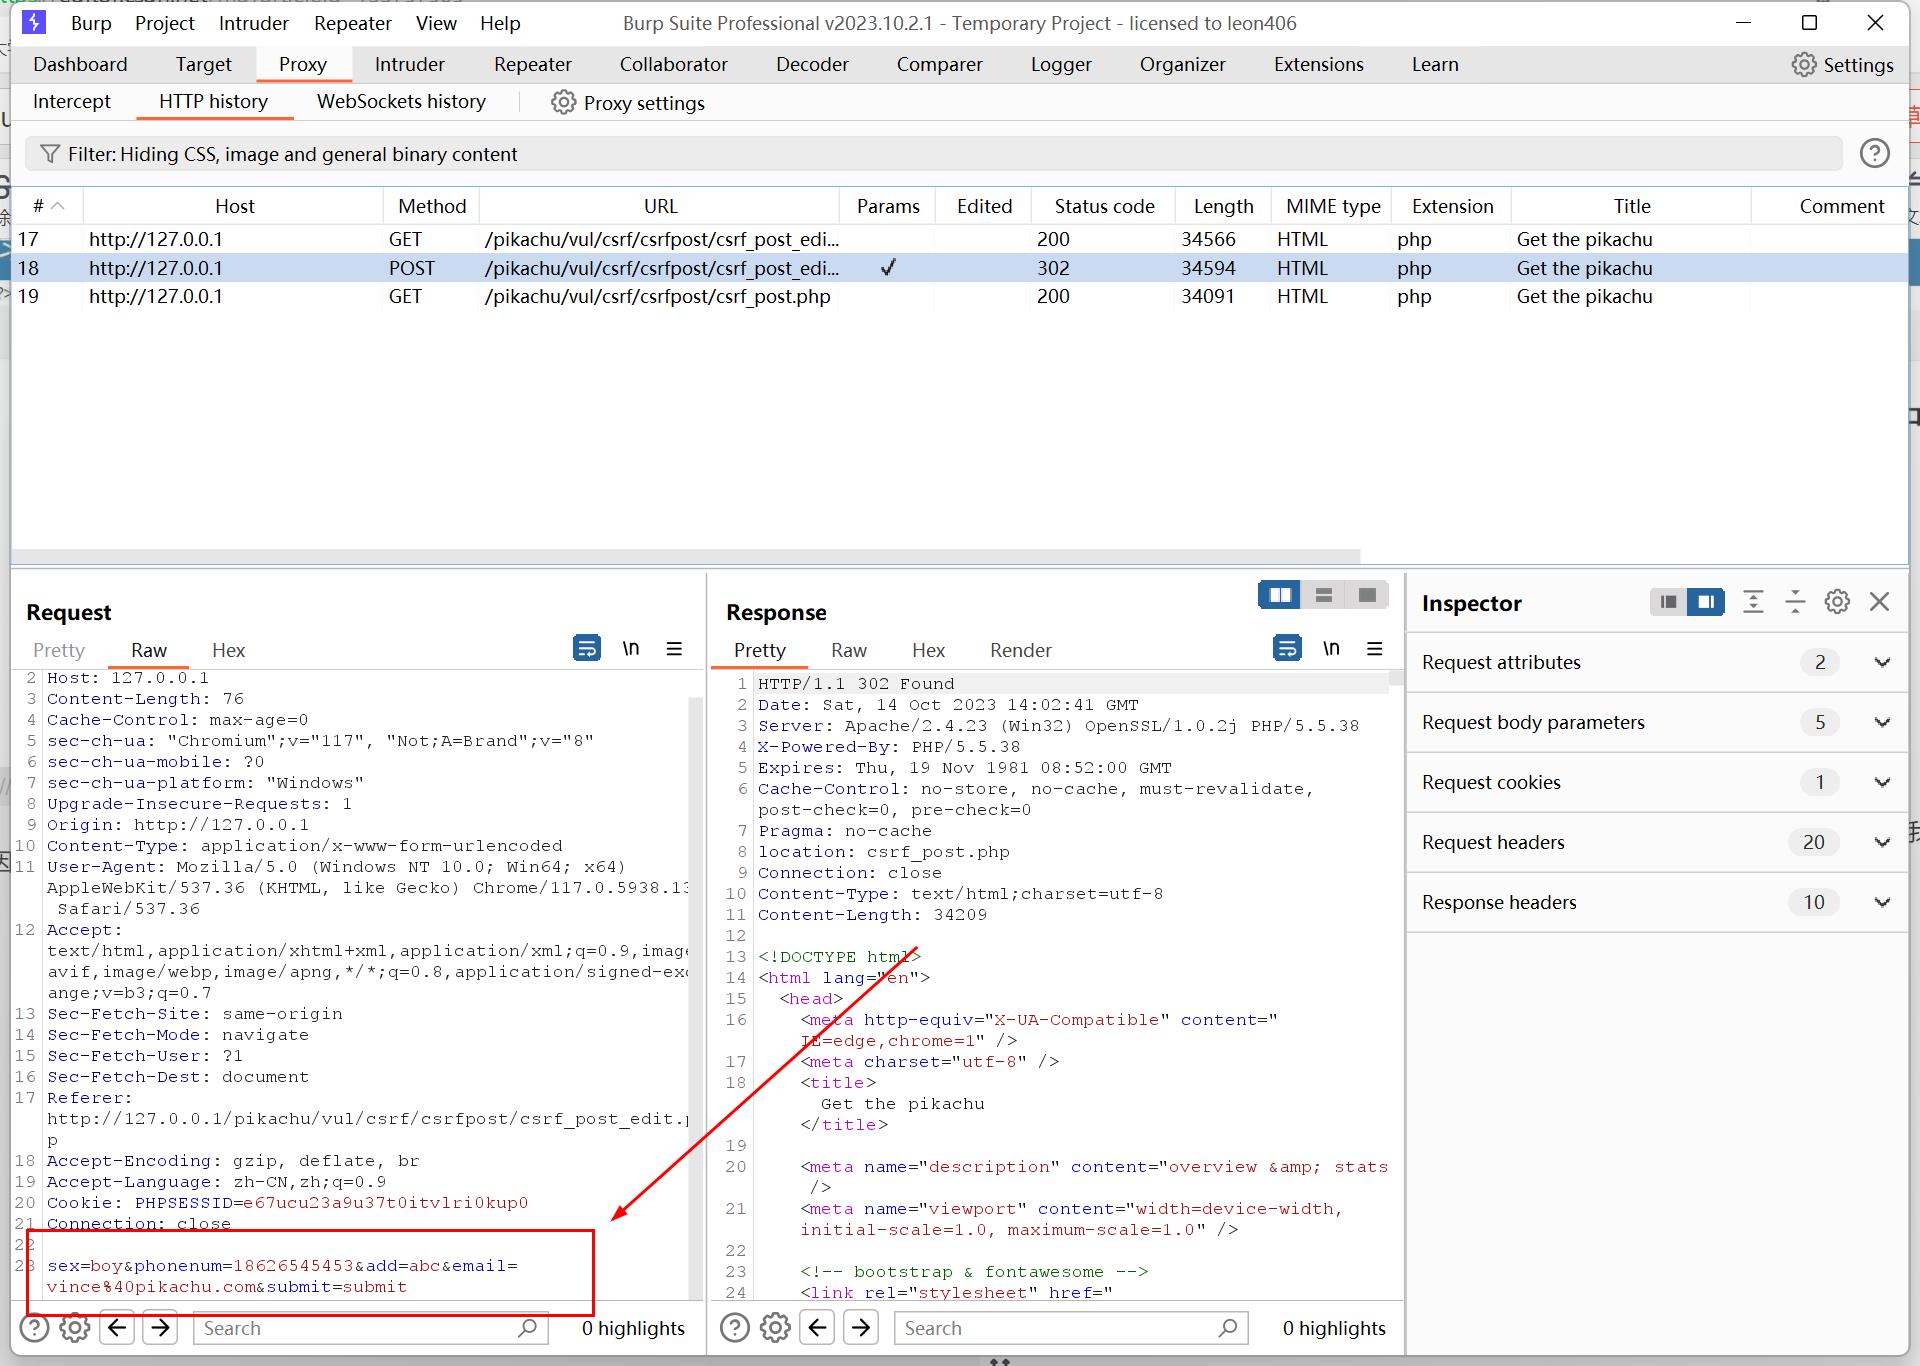The image size is (1920, 1366).
Task: Click the Burp Suite logo icon
Action: (34, 22)
